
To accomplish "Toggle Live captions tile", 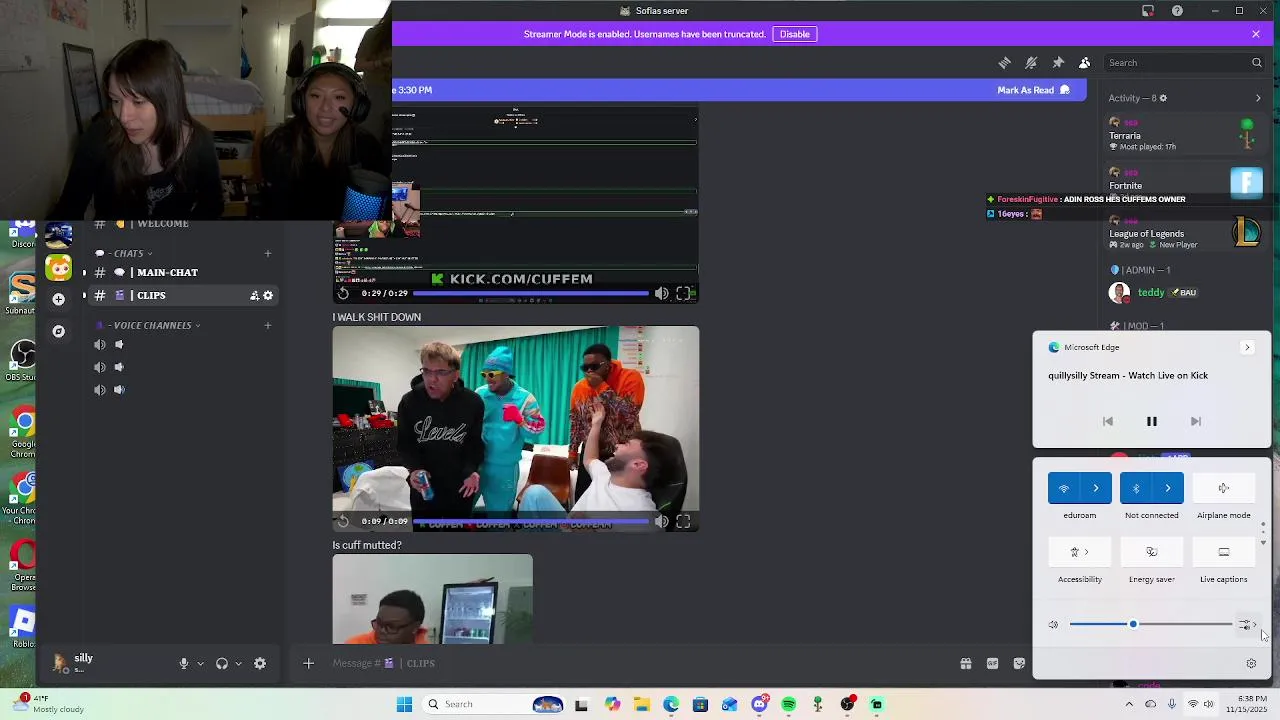I will tap(1224, 552).
